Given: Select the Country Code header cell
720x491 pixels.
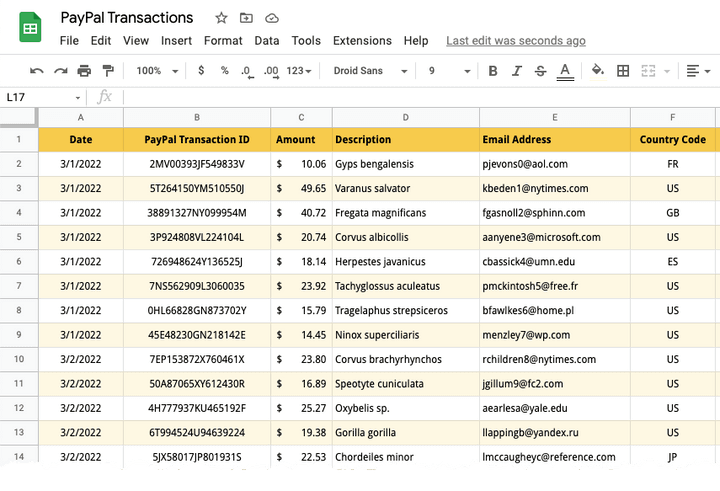Looking at the screenshot, I should click(x=673, y=140).
